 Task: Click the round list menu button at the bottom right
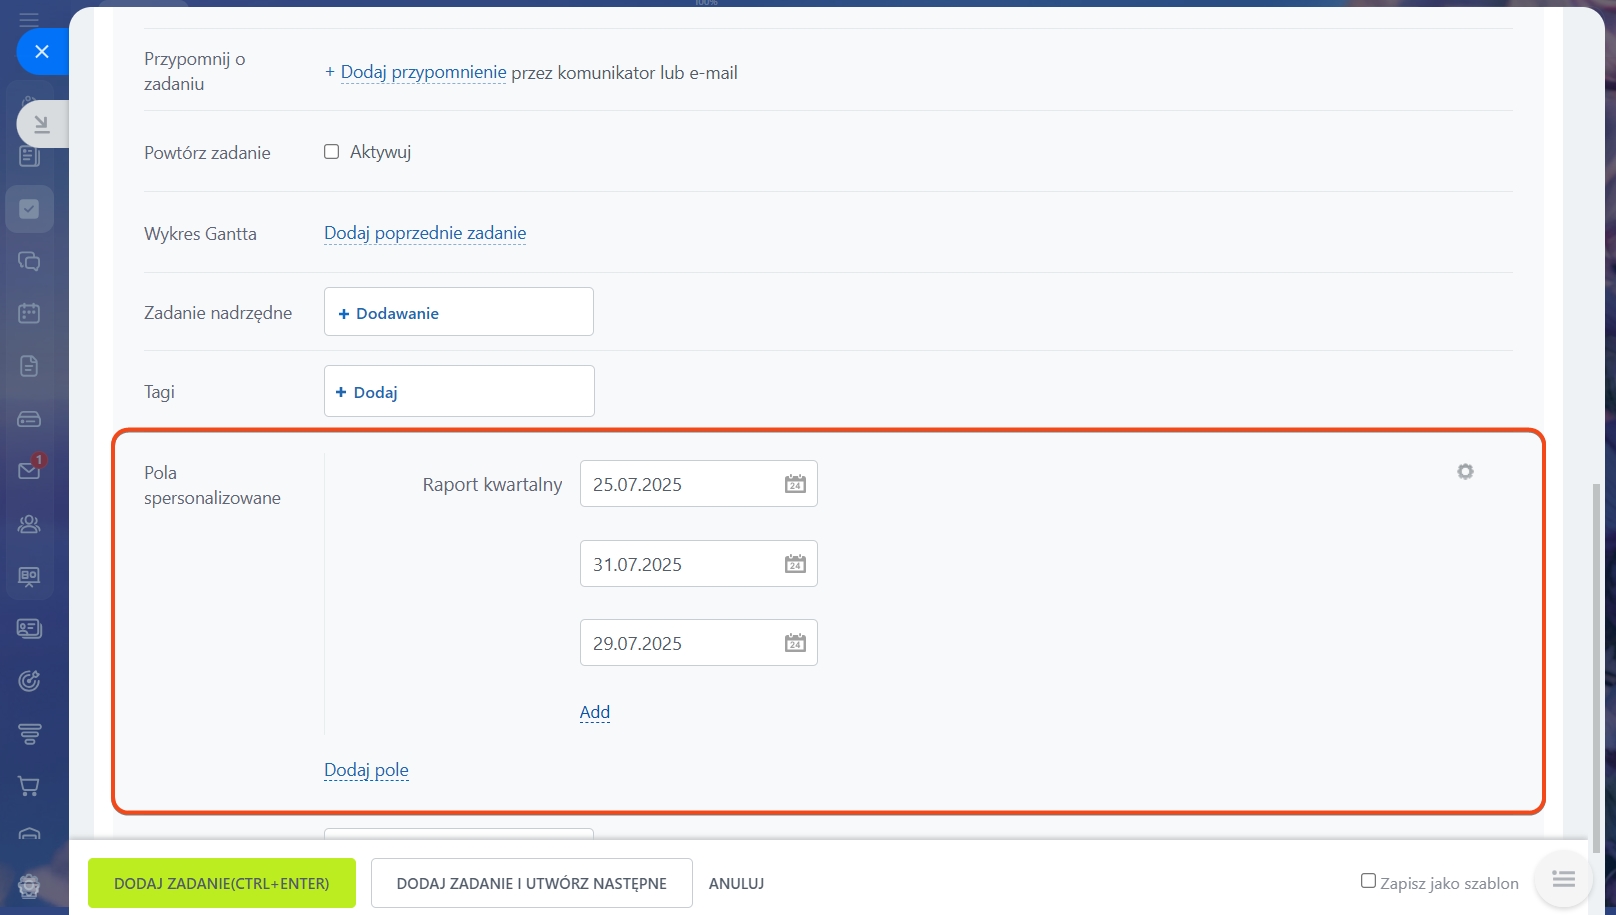[1563, 879]
